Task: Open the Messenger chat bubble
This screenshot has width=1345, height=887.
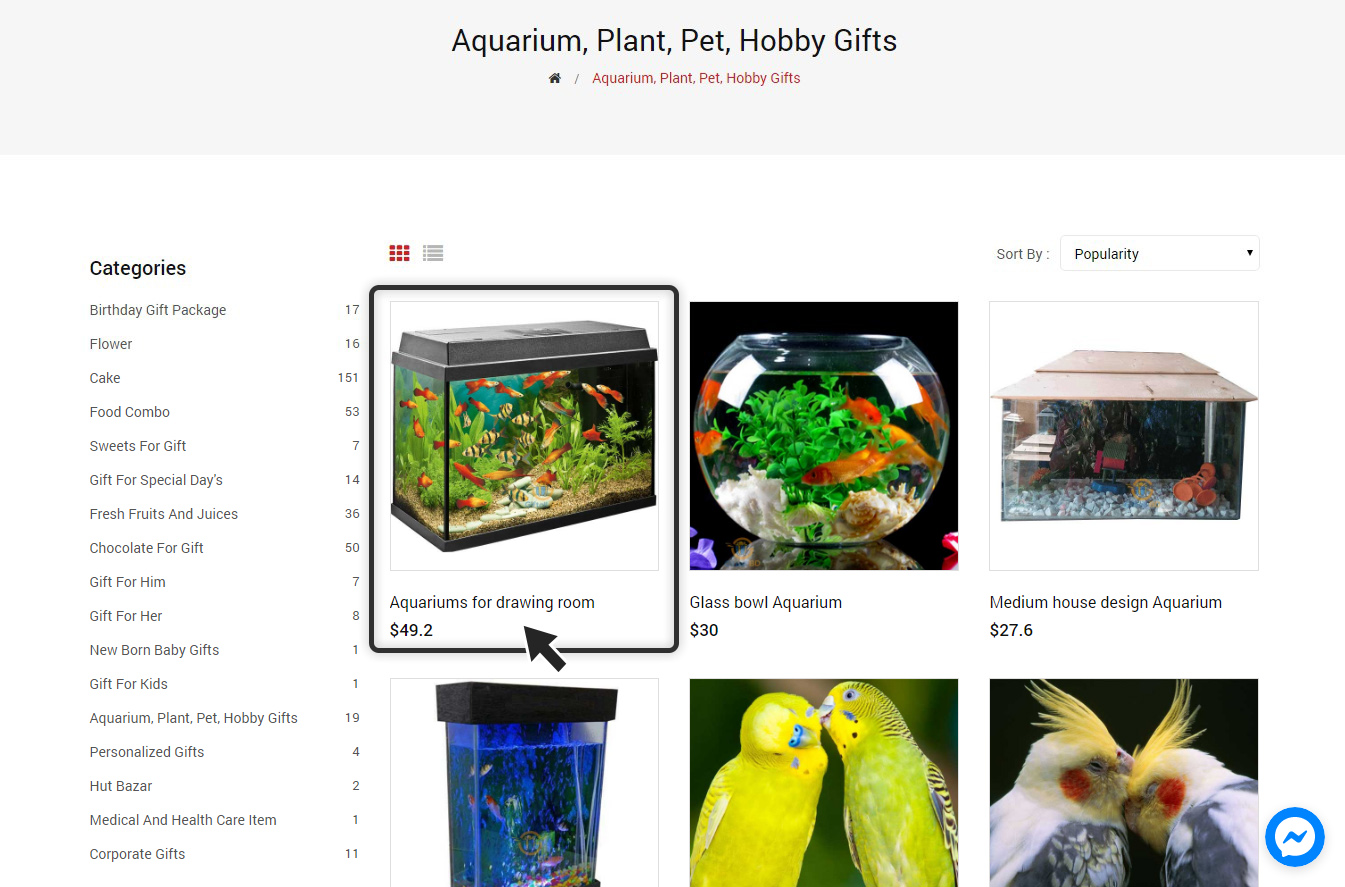Action: coord(1294,837)
